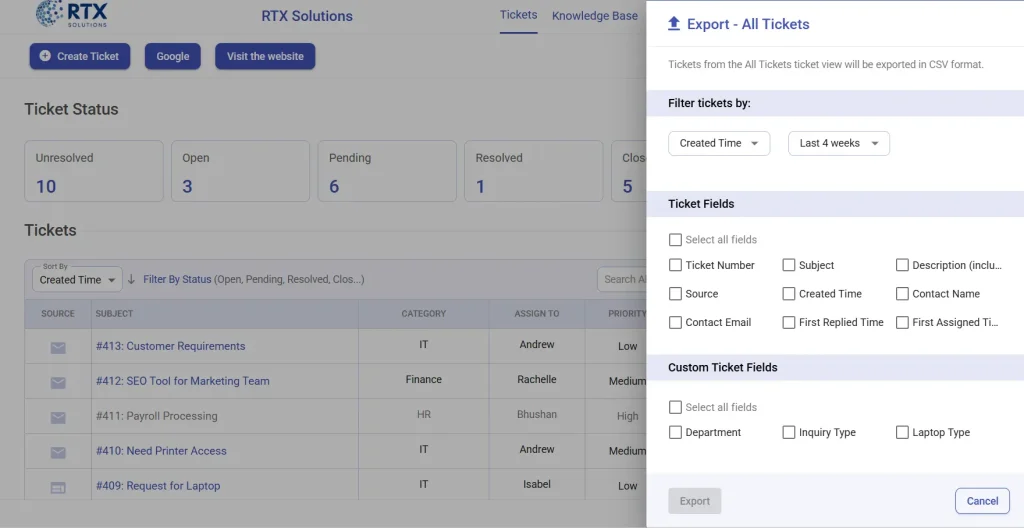Cancel the export panel
Viewport: 1024px width, 528px height.
982,501
